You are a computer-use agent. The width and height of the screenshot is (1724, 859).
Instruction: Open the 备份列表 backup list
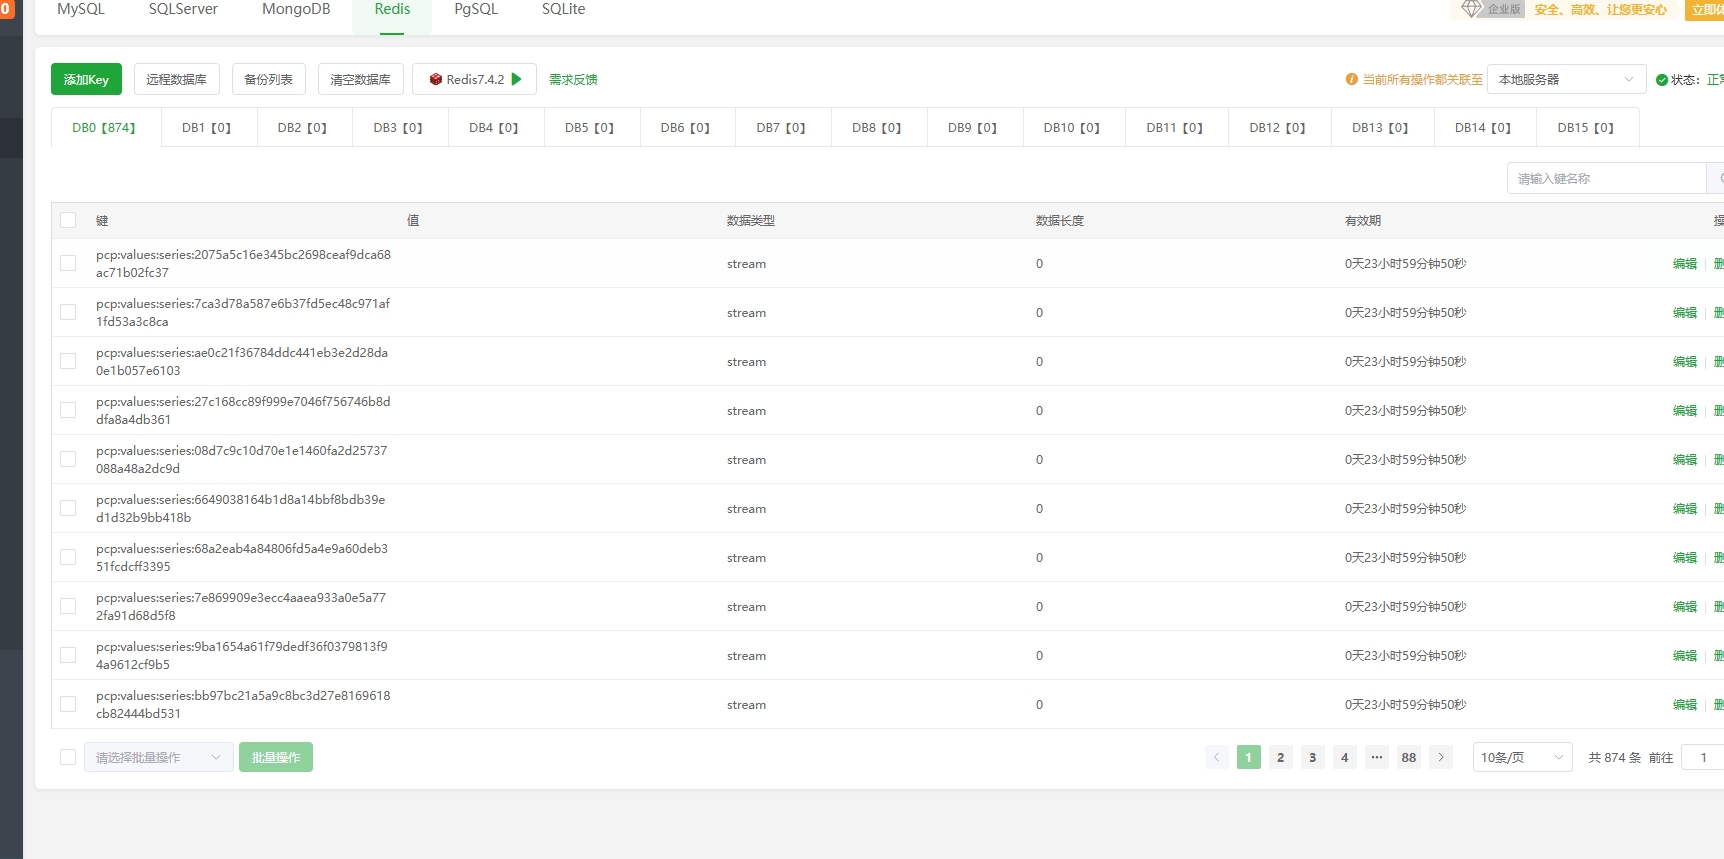click(269, 79)
